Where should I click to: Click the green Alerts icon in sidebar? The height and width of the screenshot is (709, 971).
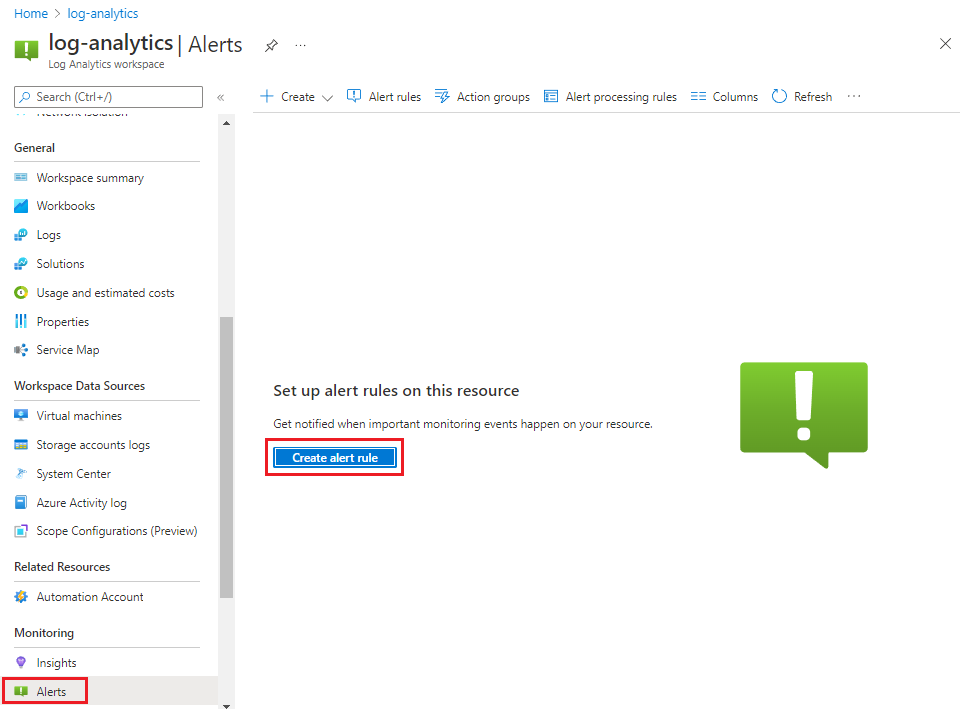[21, 691]
